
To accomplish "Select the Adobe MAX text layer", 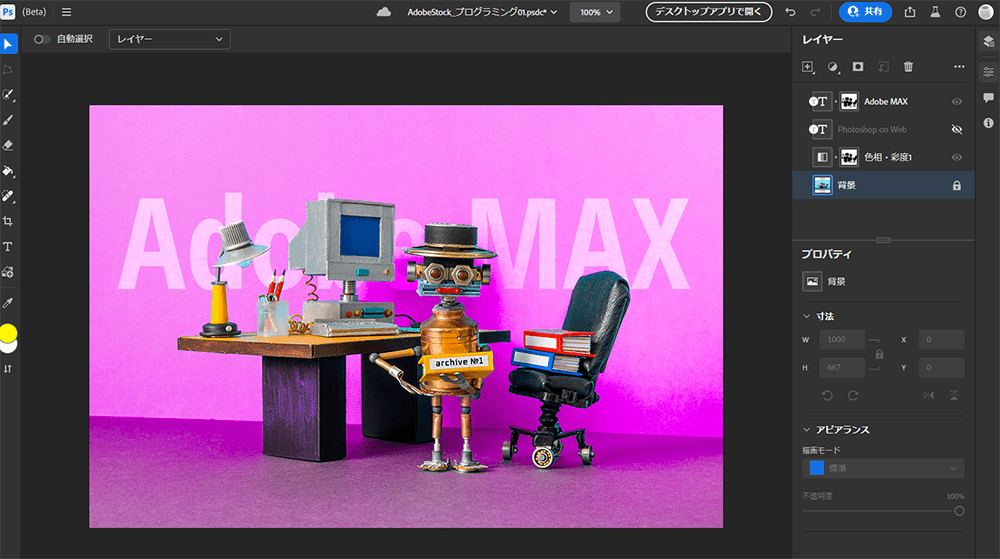I will point(883,101).
